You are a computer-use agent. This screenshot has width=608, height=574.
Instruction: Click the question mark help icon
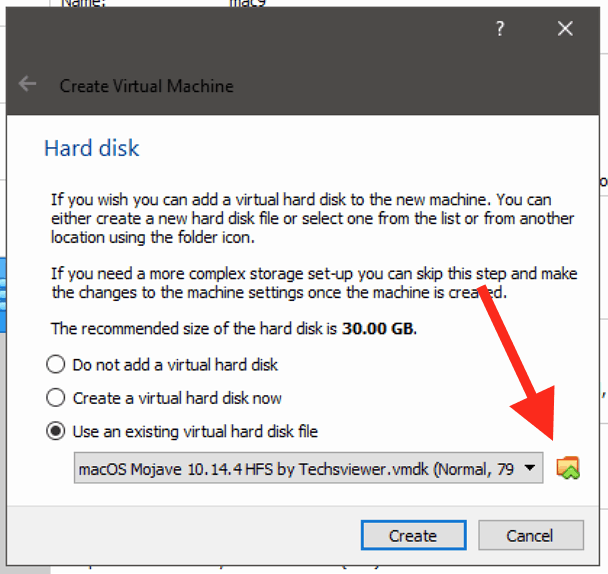pos(500,30)
